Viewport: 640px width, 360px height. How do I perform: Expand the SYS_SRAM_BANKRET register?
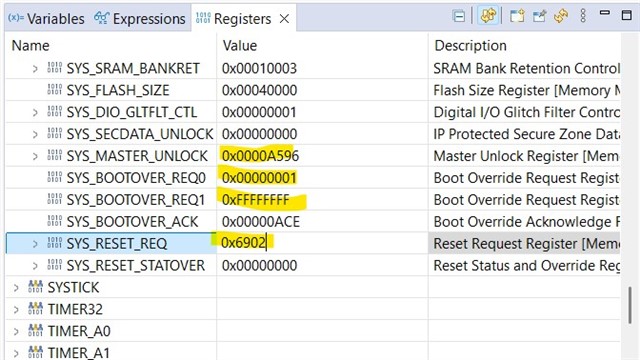coord(35,69)
